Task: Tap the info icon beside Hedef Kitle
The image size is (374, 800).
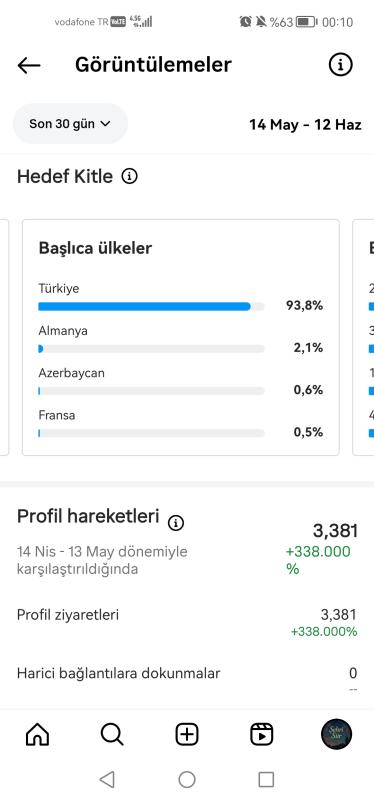Action: click(130, 177)
